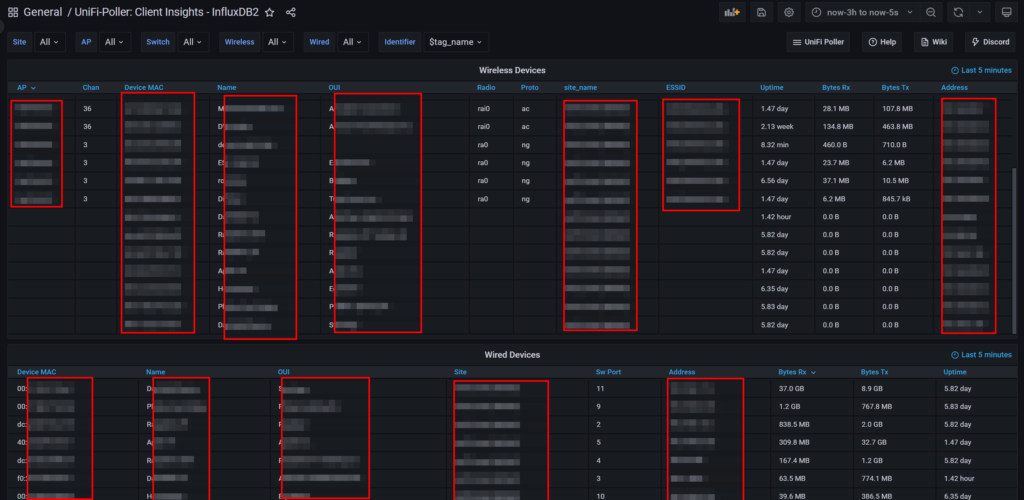Click the 774.1 MB value
Viewport: 1024px width, 500px height.
pos(876,478)
